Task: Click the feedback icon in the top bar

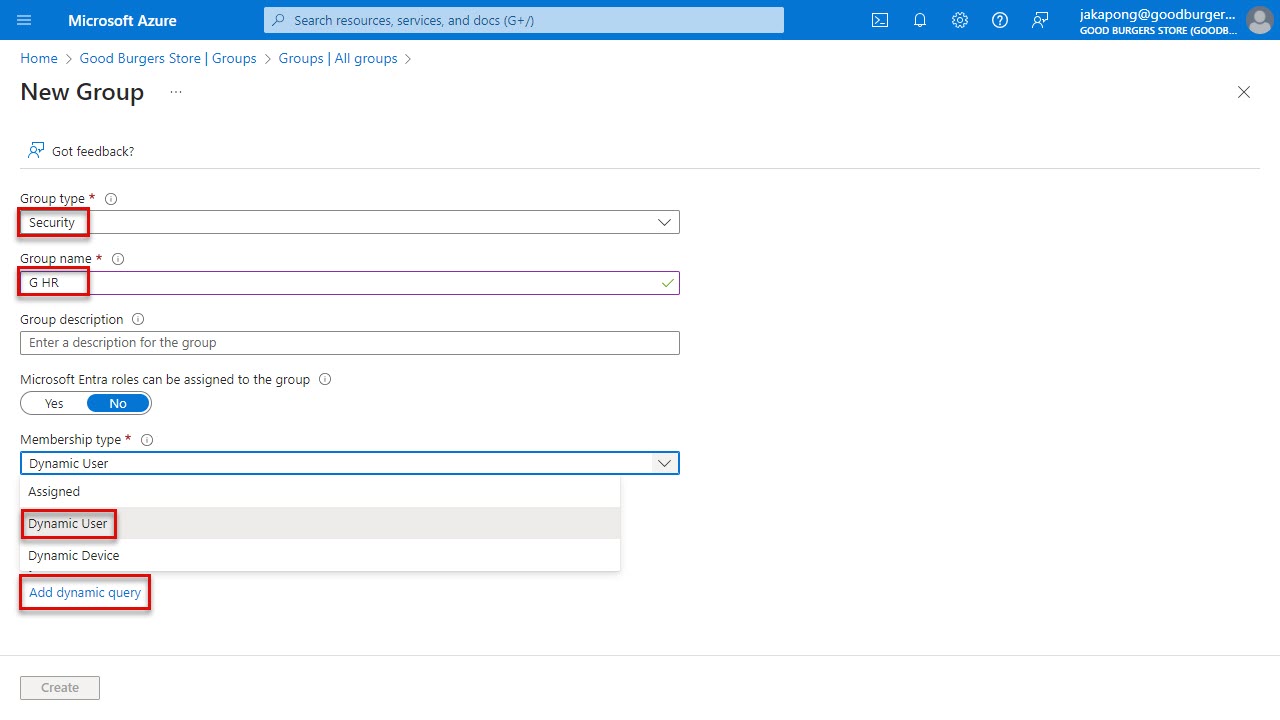Action: [1040, 20]
